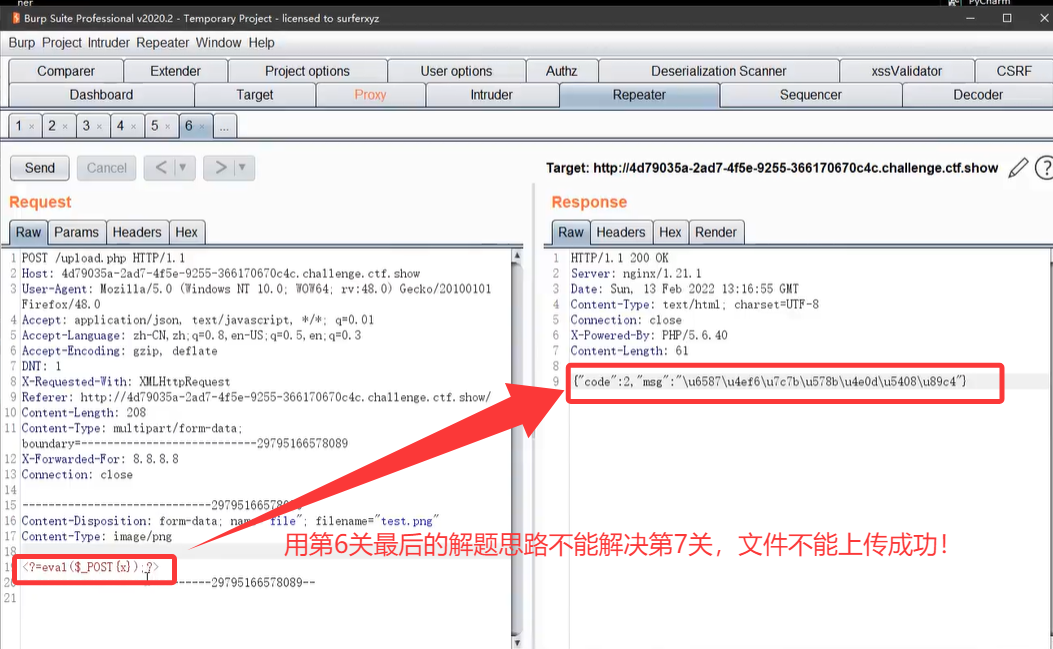Close repeater tab 6 with its x
This screenshot has width=1053, height=649.
[x=202, y=126]
